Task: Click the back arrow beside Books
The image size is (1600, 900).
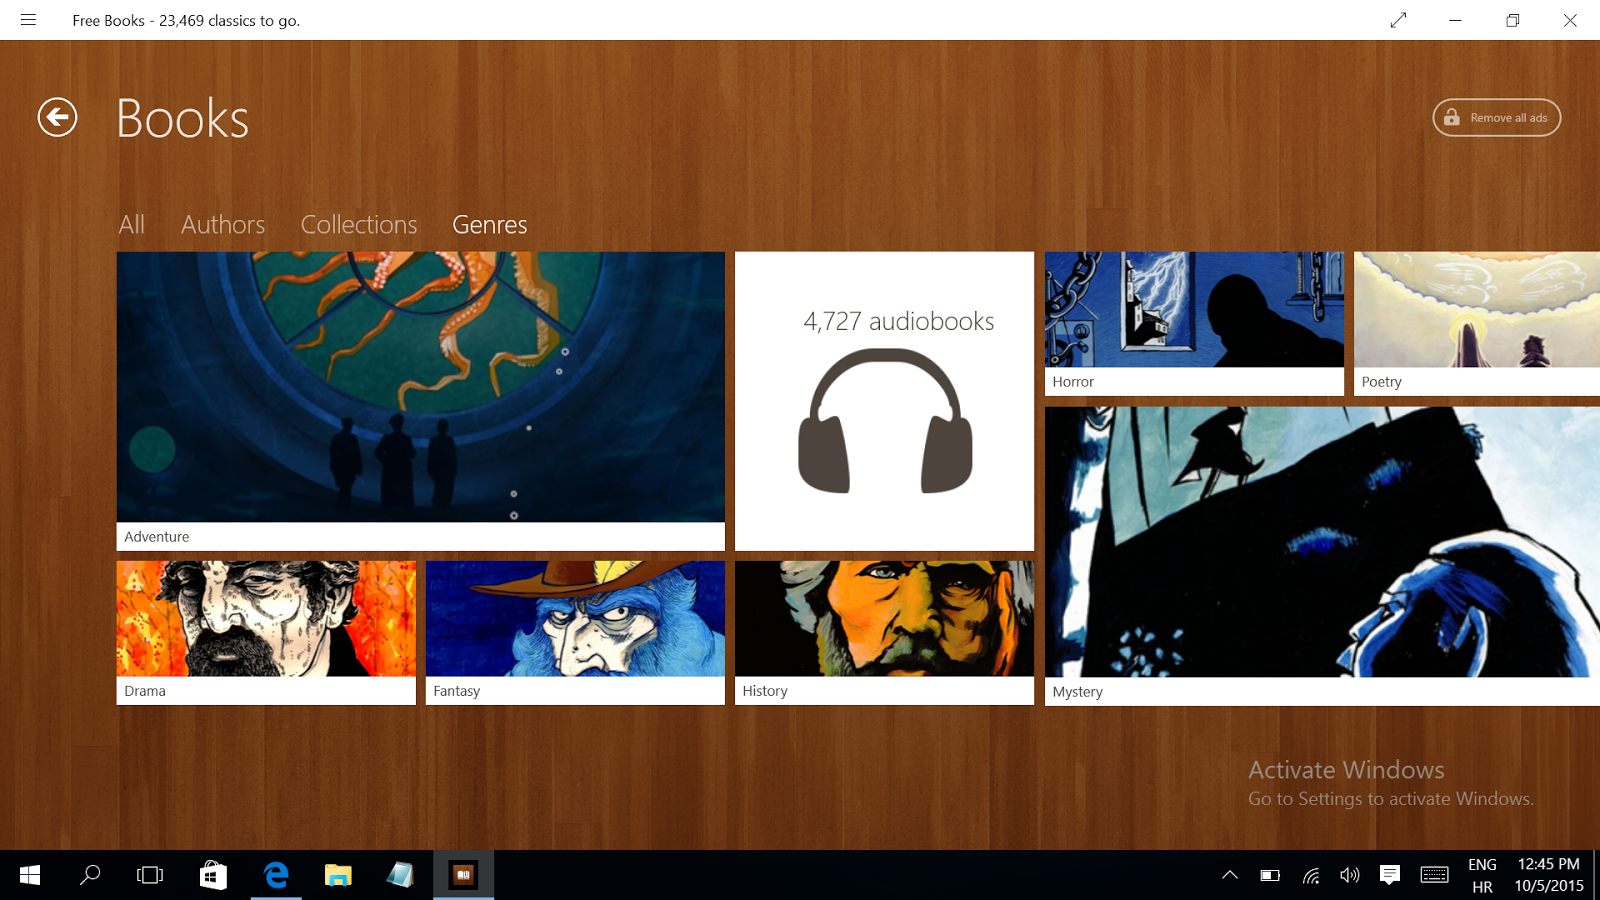Action: click(x=57, y=118)
